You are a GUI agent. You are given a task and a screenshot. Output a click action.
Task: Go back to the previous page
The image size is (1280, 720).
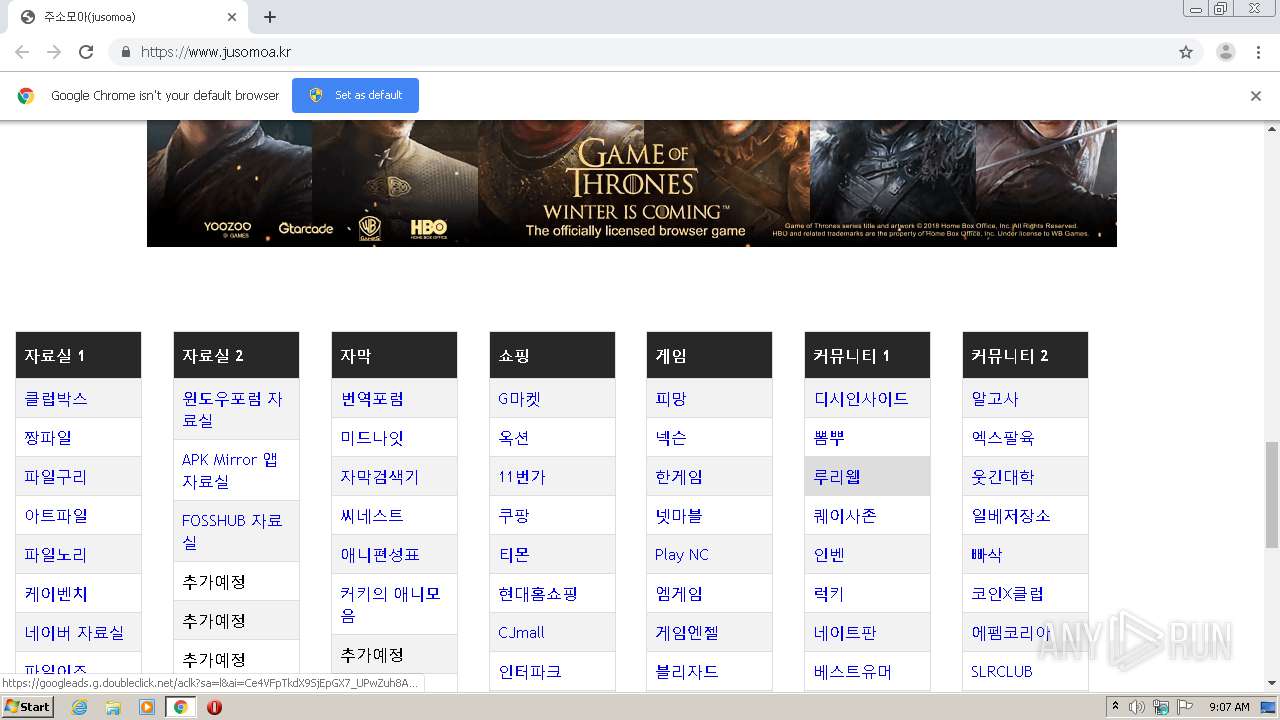pyautogui.click(x=22, y=52)
